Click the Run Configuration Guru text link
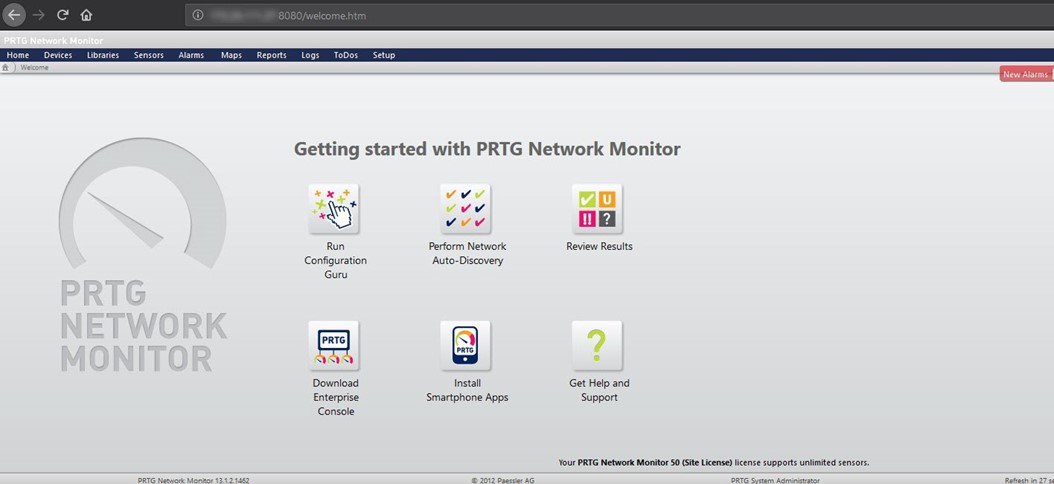 coord(335,260)
